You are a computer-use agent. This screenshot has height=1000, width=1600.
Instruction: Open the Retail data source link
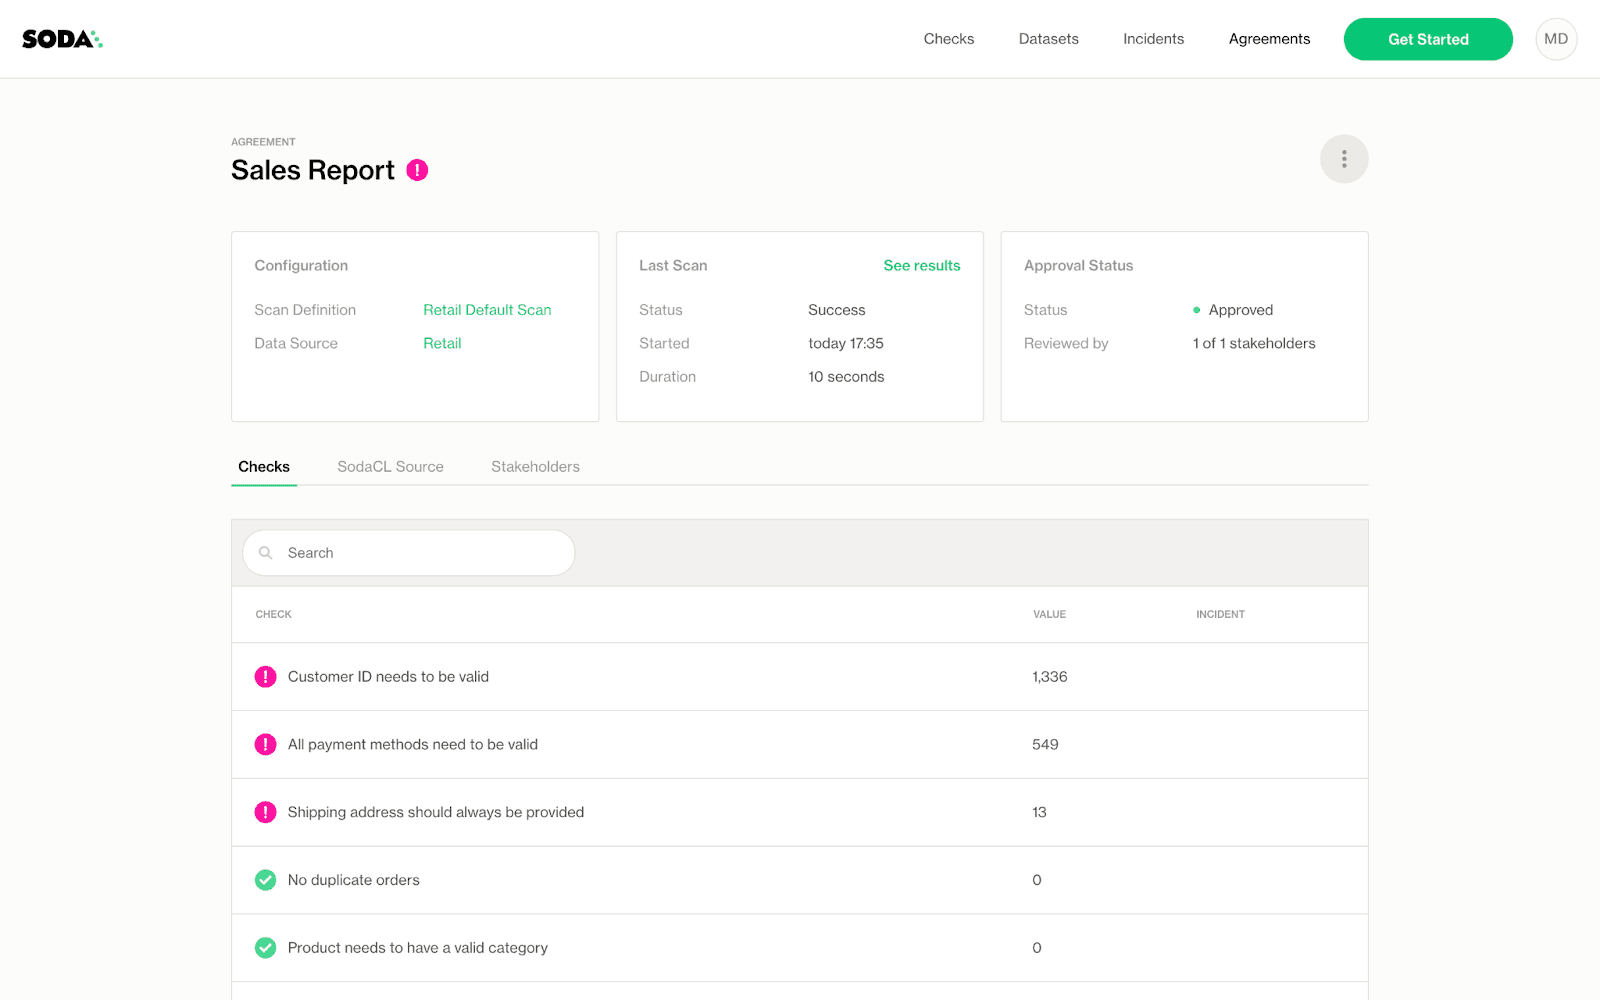coord(442,343)
